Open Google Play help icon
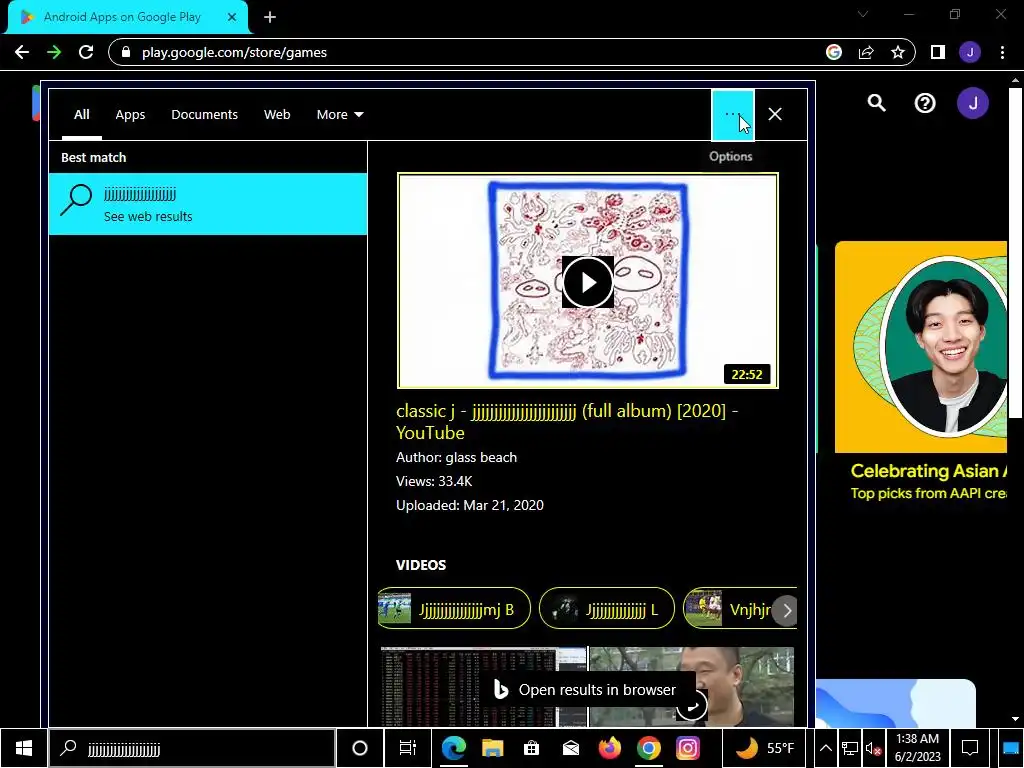Image resolution: width=1024 pixels, height=768 pixels. (x=925, y=103)
